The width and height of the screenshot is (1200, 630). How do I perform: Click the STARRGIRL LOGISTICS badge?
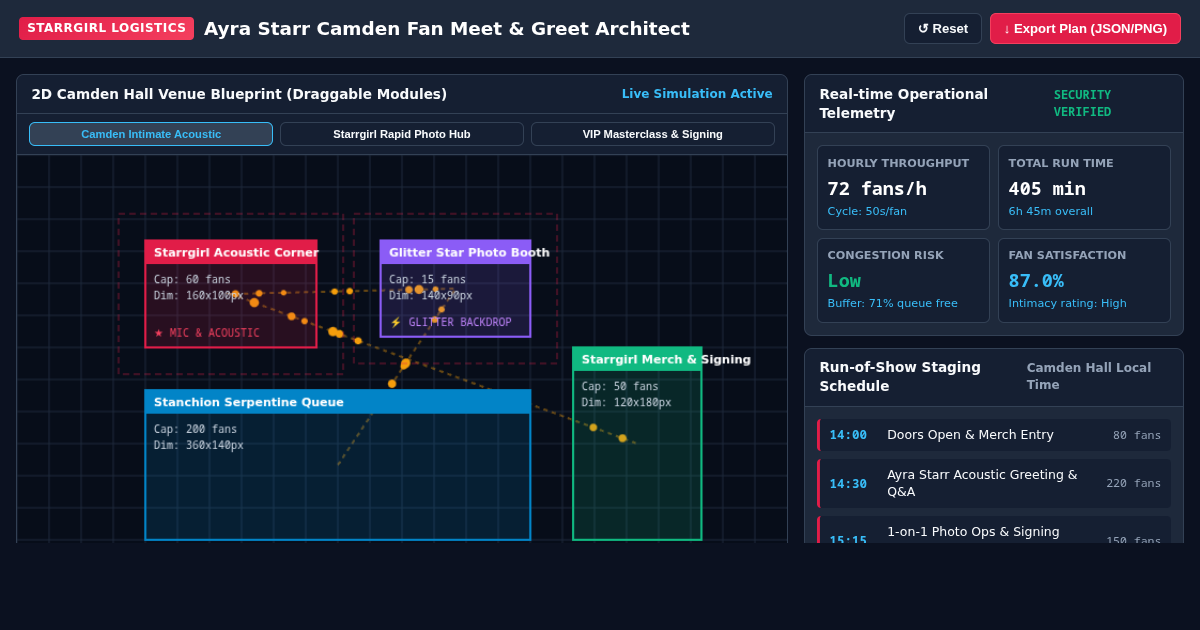coord(106,28)
